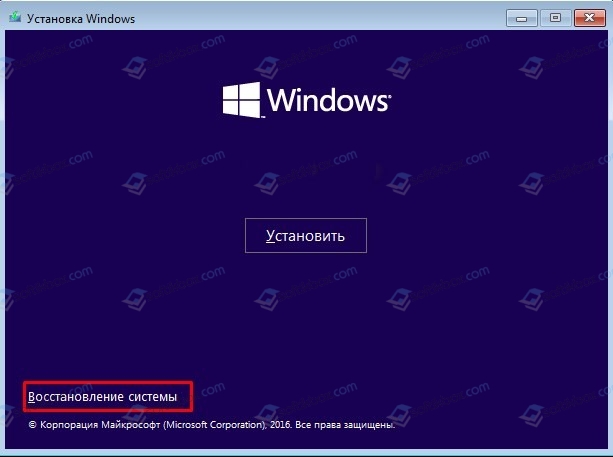Maximize the Установка Windows window
The width and height of the screenshot is (613, 457).
point(555,18)
